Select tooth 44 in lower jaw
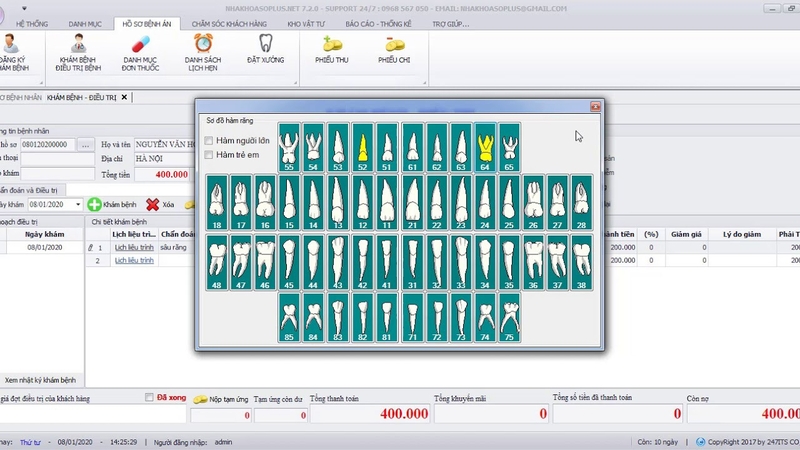This screenshot has width=800, height=450. [313, 262]
